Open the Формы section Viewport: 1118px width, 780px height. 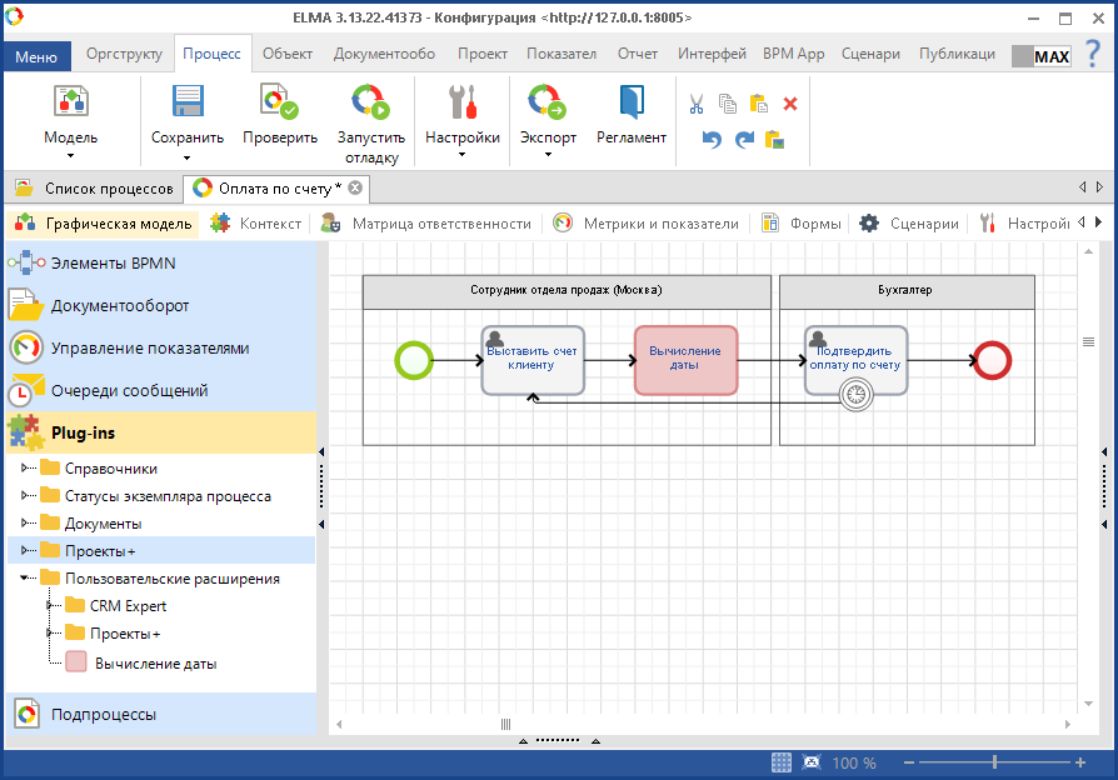point(801,223)
